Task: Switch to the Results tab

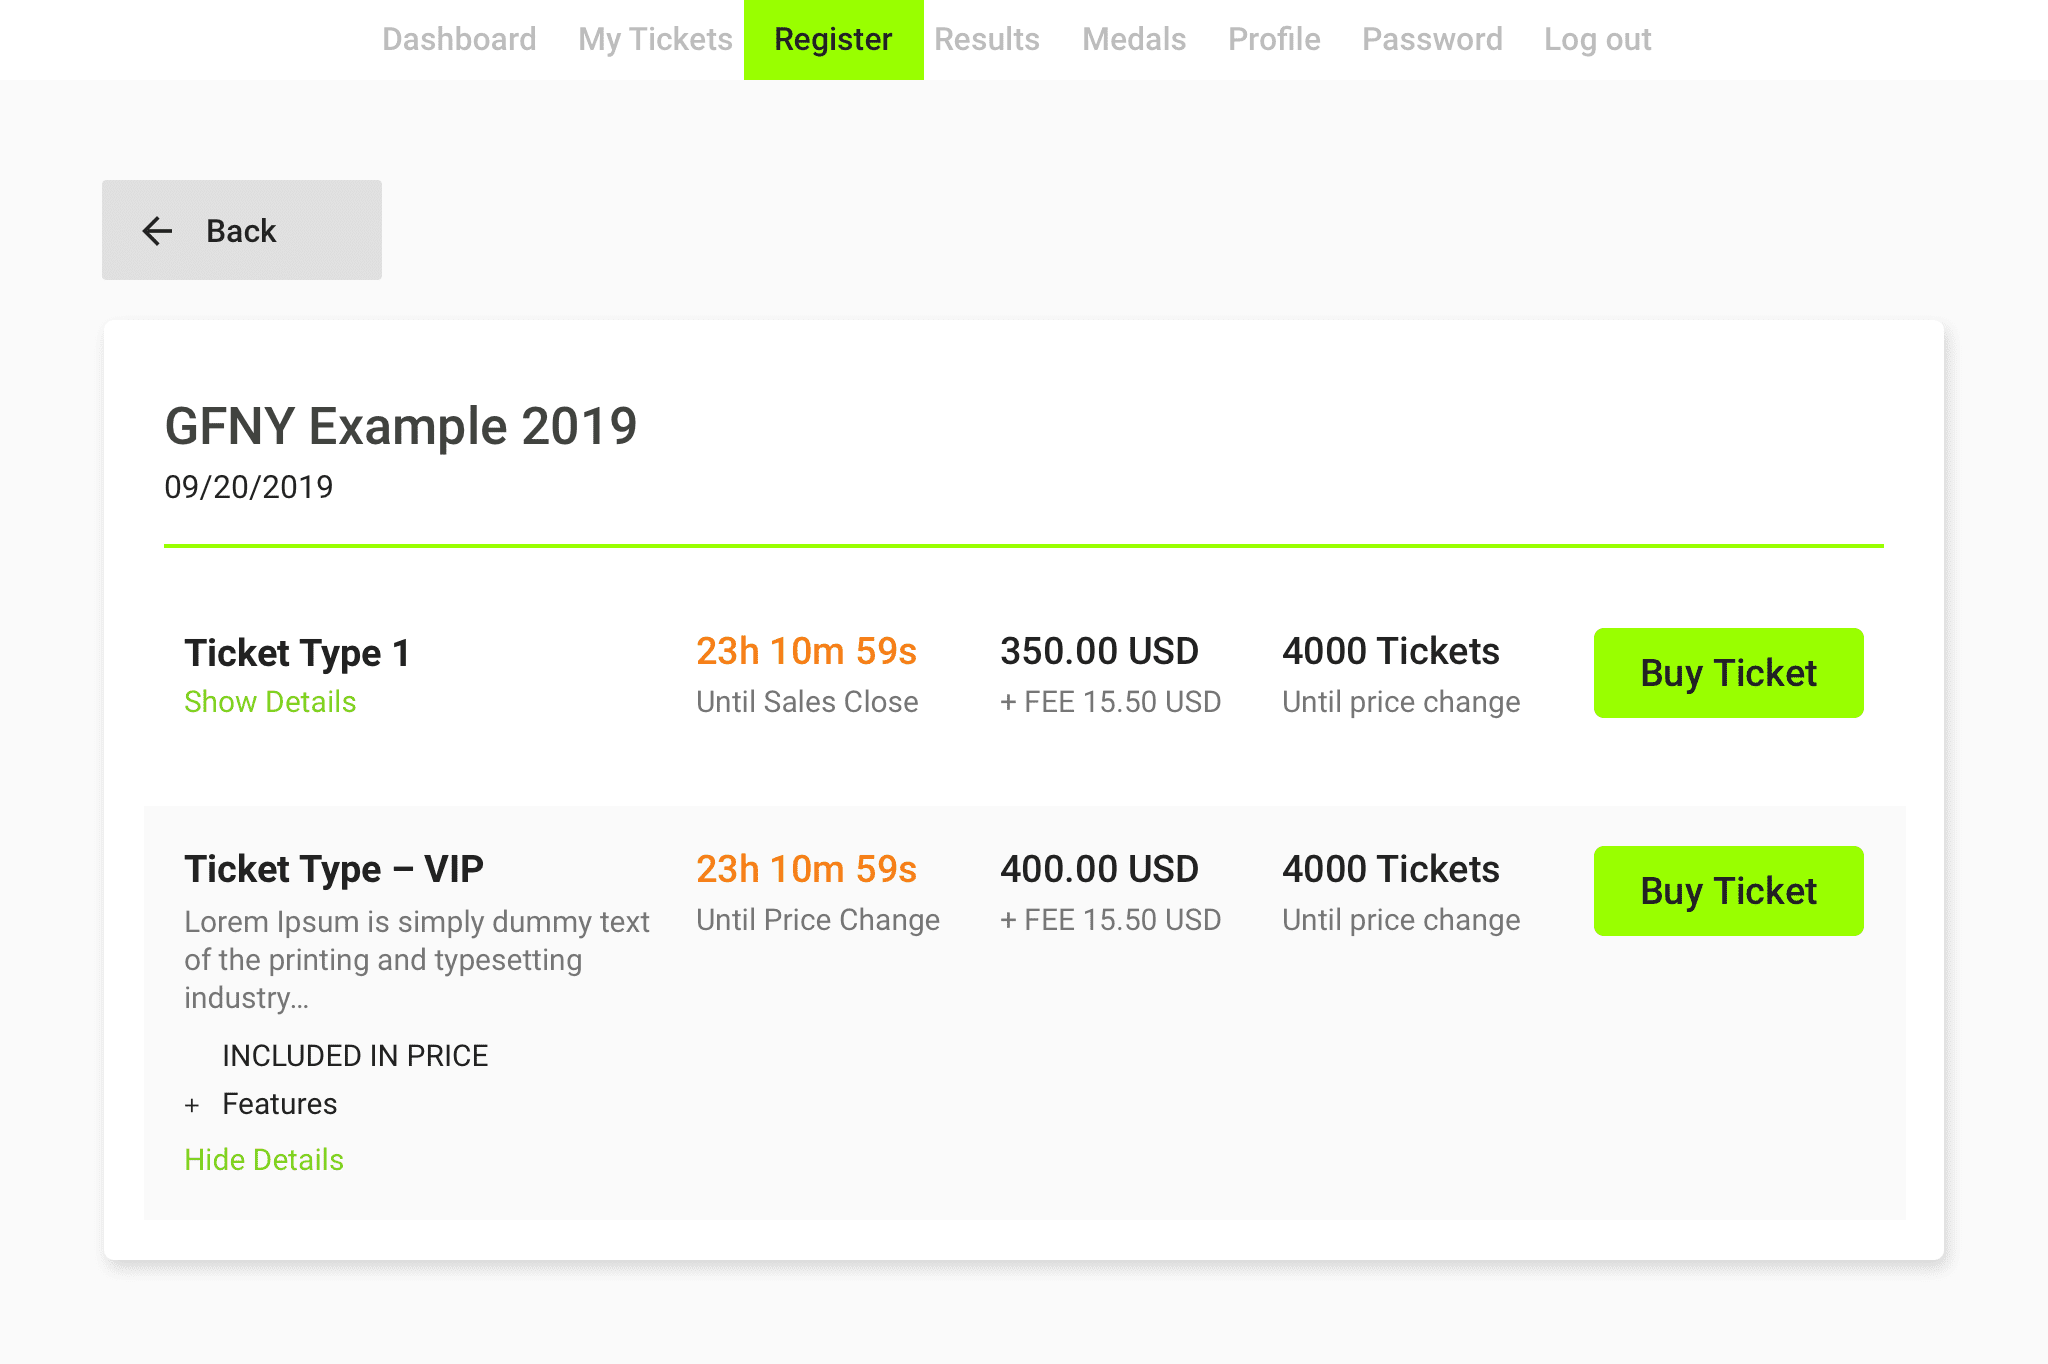Action: pyautogui.click(x=987, y=39)
